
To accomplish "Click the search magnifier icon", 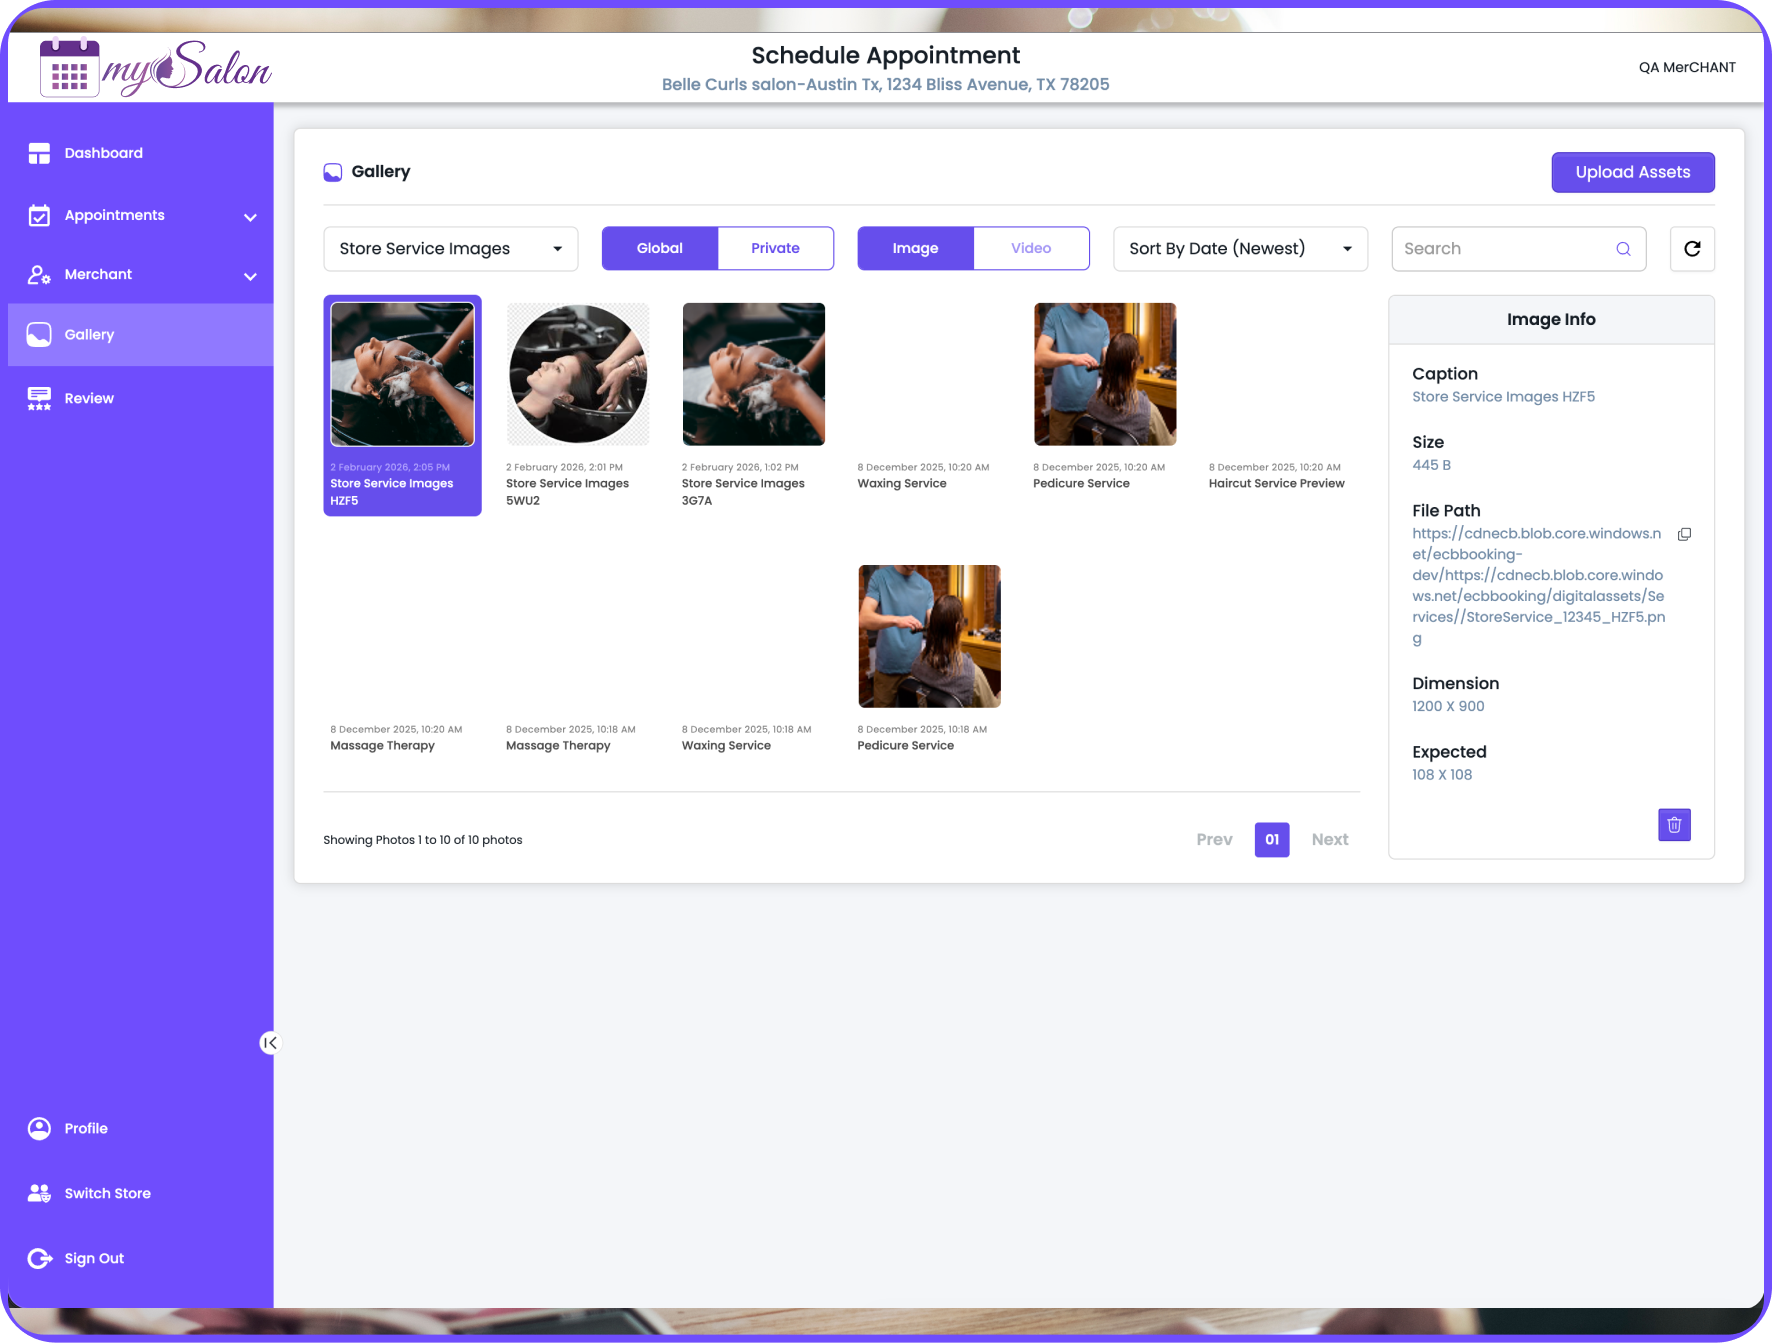I will click(x=1622, y=248).
